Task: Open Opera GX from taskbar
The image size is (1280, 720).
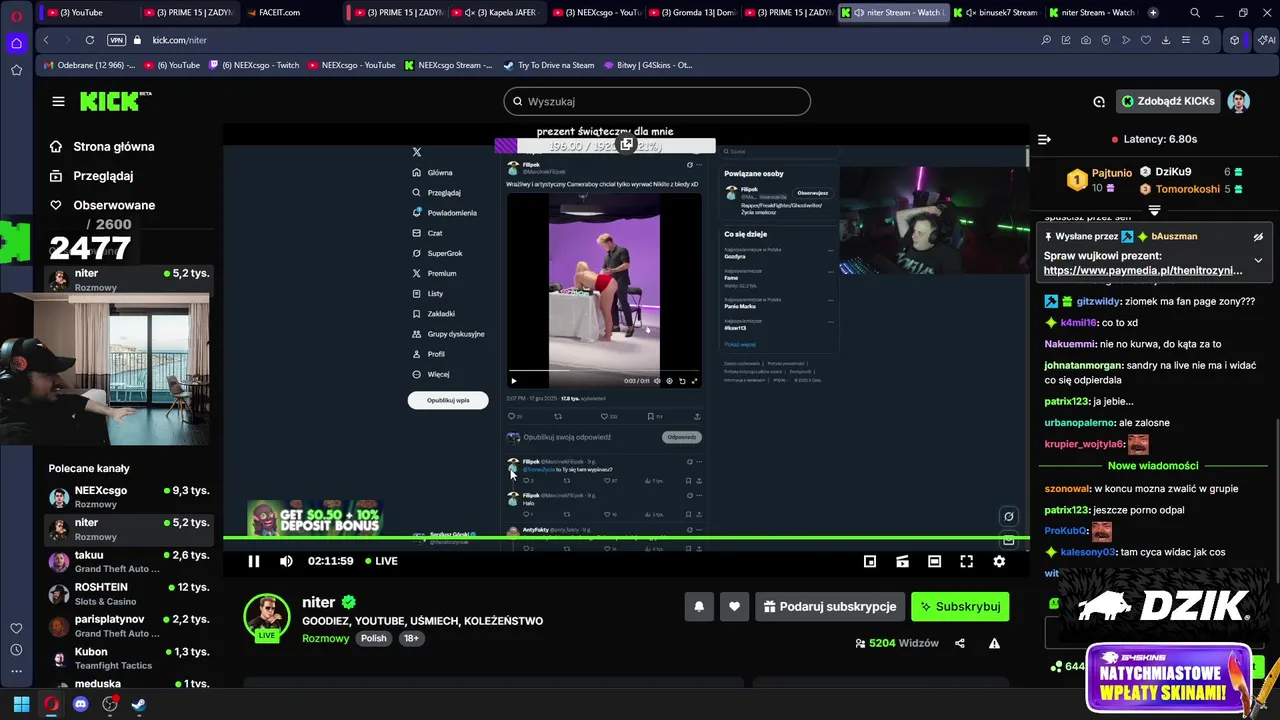Action: pos(51,704)
